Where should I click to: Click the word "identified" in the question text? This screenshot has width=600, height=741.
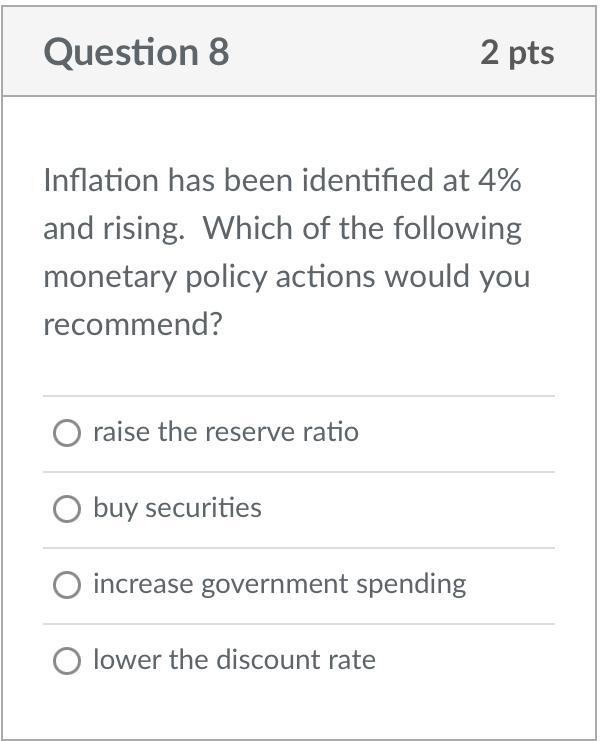(368, 180)
